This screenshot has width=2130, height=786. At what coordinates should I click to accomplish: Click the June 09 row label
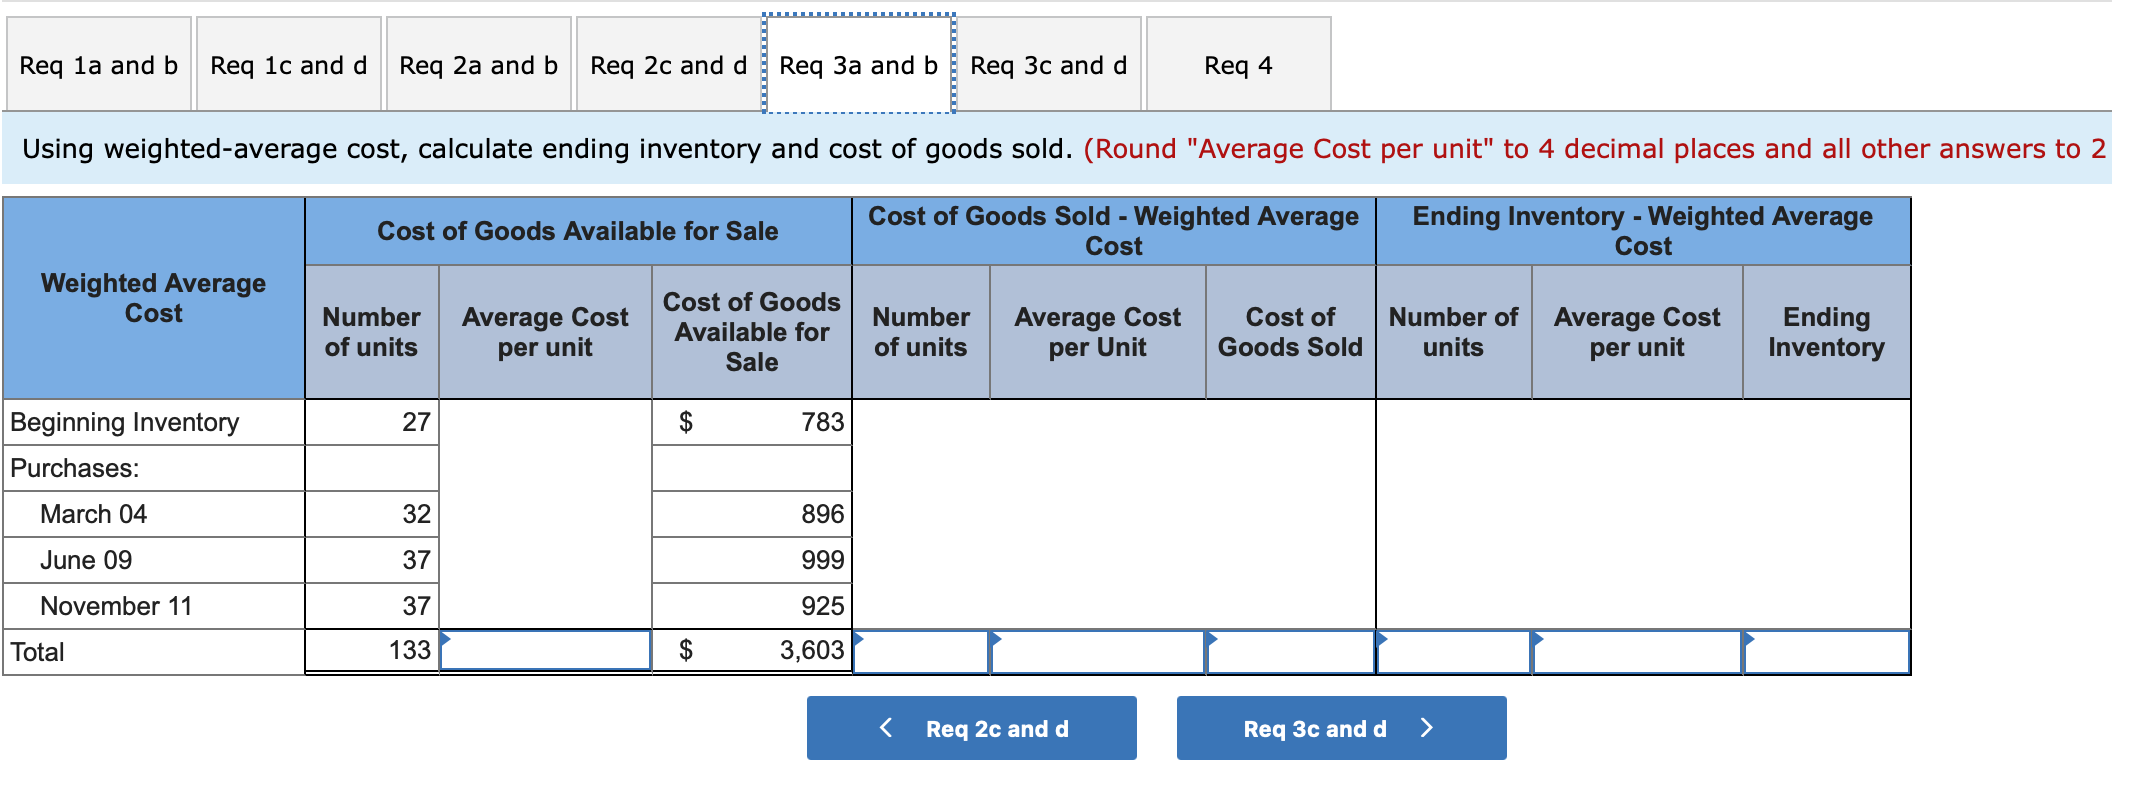pyautogui.click(x=86, y=560)
